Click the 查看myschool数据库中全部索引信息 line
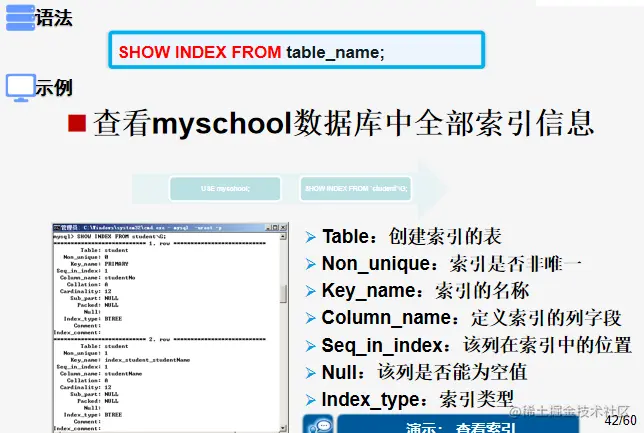This screenshot has width=644, height=433. coord(344,123)
